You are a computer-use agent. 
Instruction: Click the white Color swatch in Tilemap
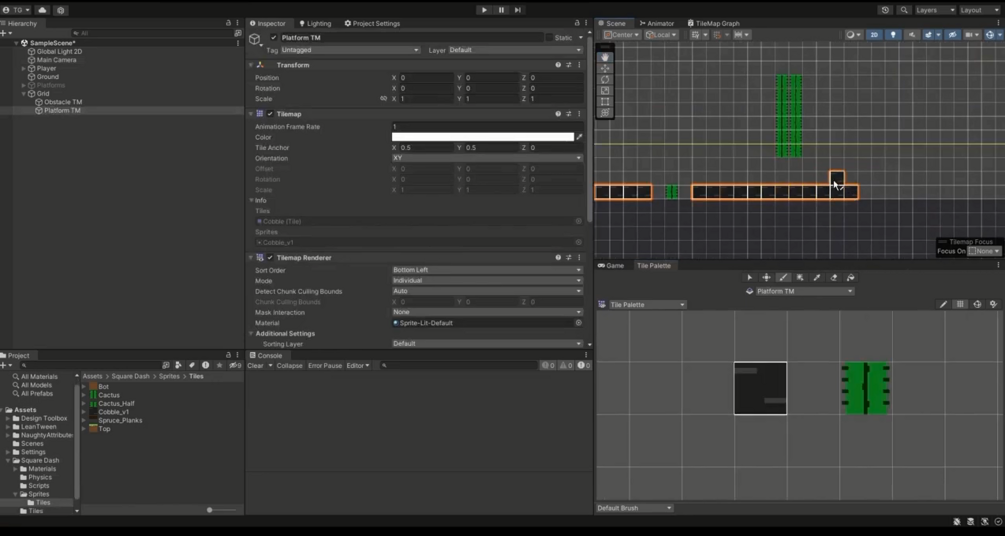[483, 137]
